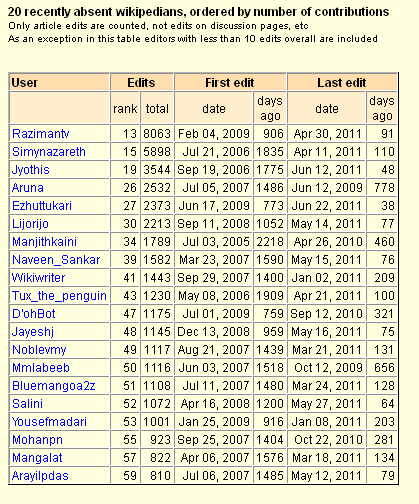Click the rank sub-header cell
Screen dimensions: 419x504
(125, 108)
